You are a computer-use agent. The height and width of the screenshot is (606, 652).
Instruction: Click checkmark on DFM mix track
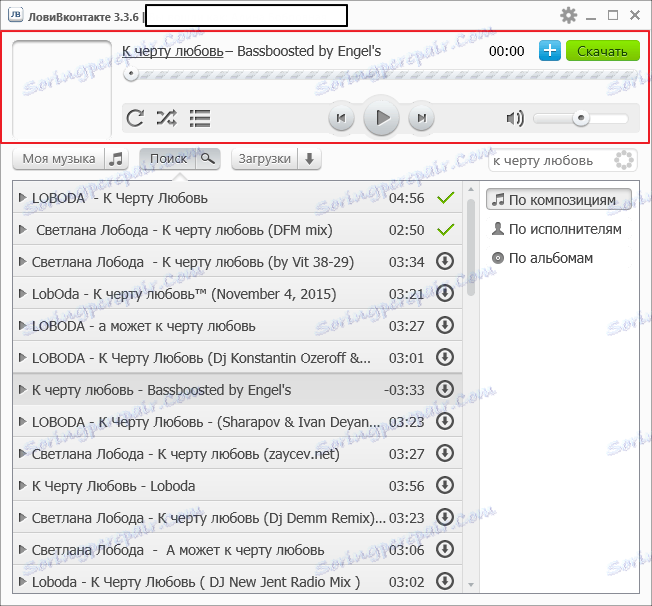(x=445, y=230)
